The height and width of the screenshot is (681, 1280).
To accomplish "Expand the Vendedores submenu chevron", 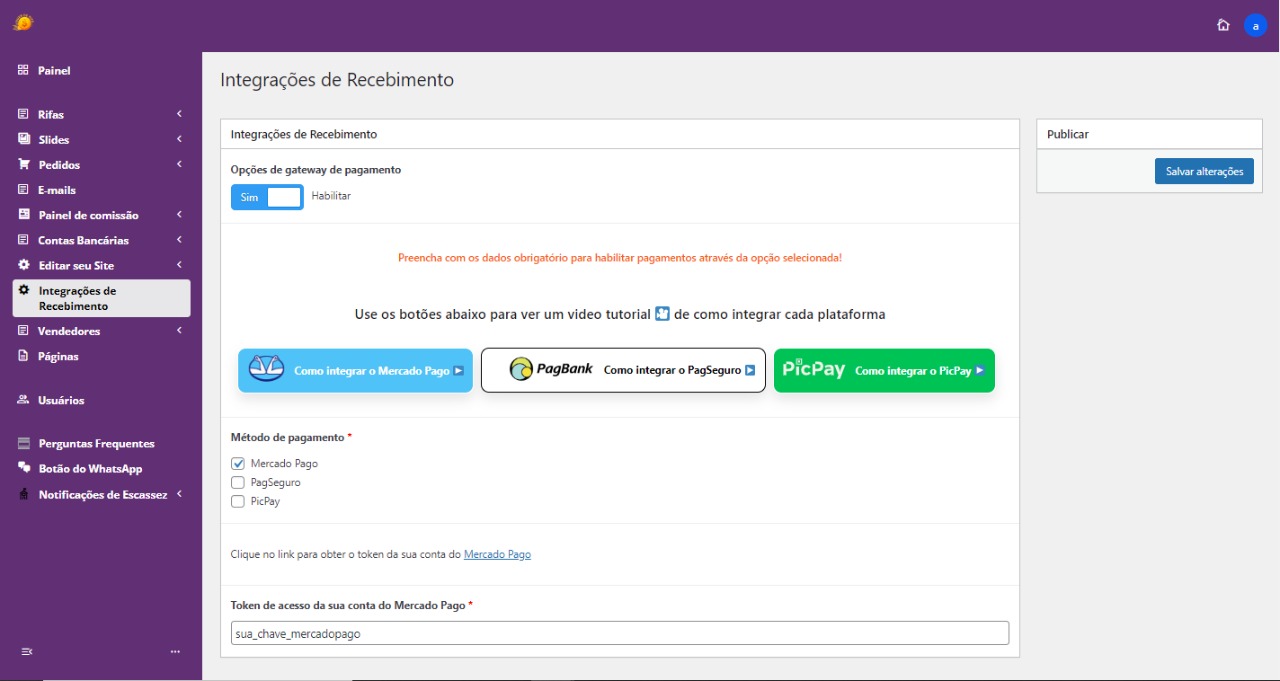I will coord(179,331).
